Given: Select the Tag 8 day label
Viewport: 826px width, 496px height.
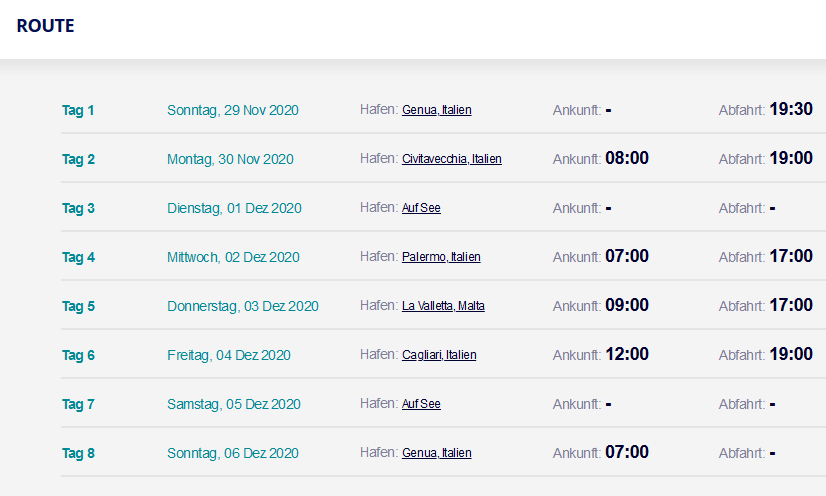Looking at the screenshot, I should [x=78, y=453].
